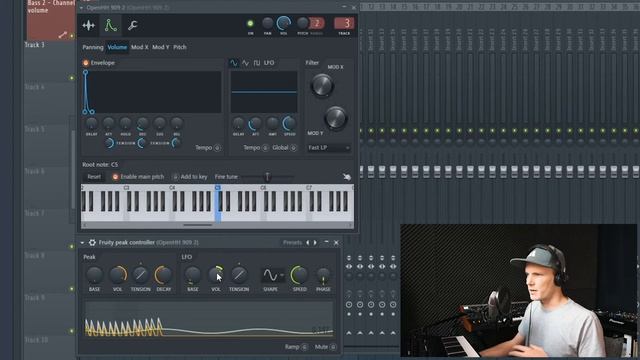The image size is (640, 360).
Task: Click the Envelope SUS knob
Action: pos(160,123)
